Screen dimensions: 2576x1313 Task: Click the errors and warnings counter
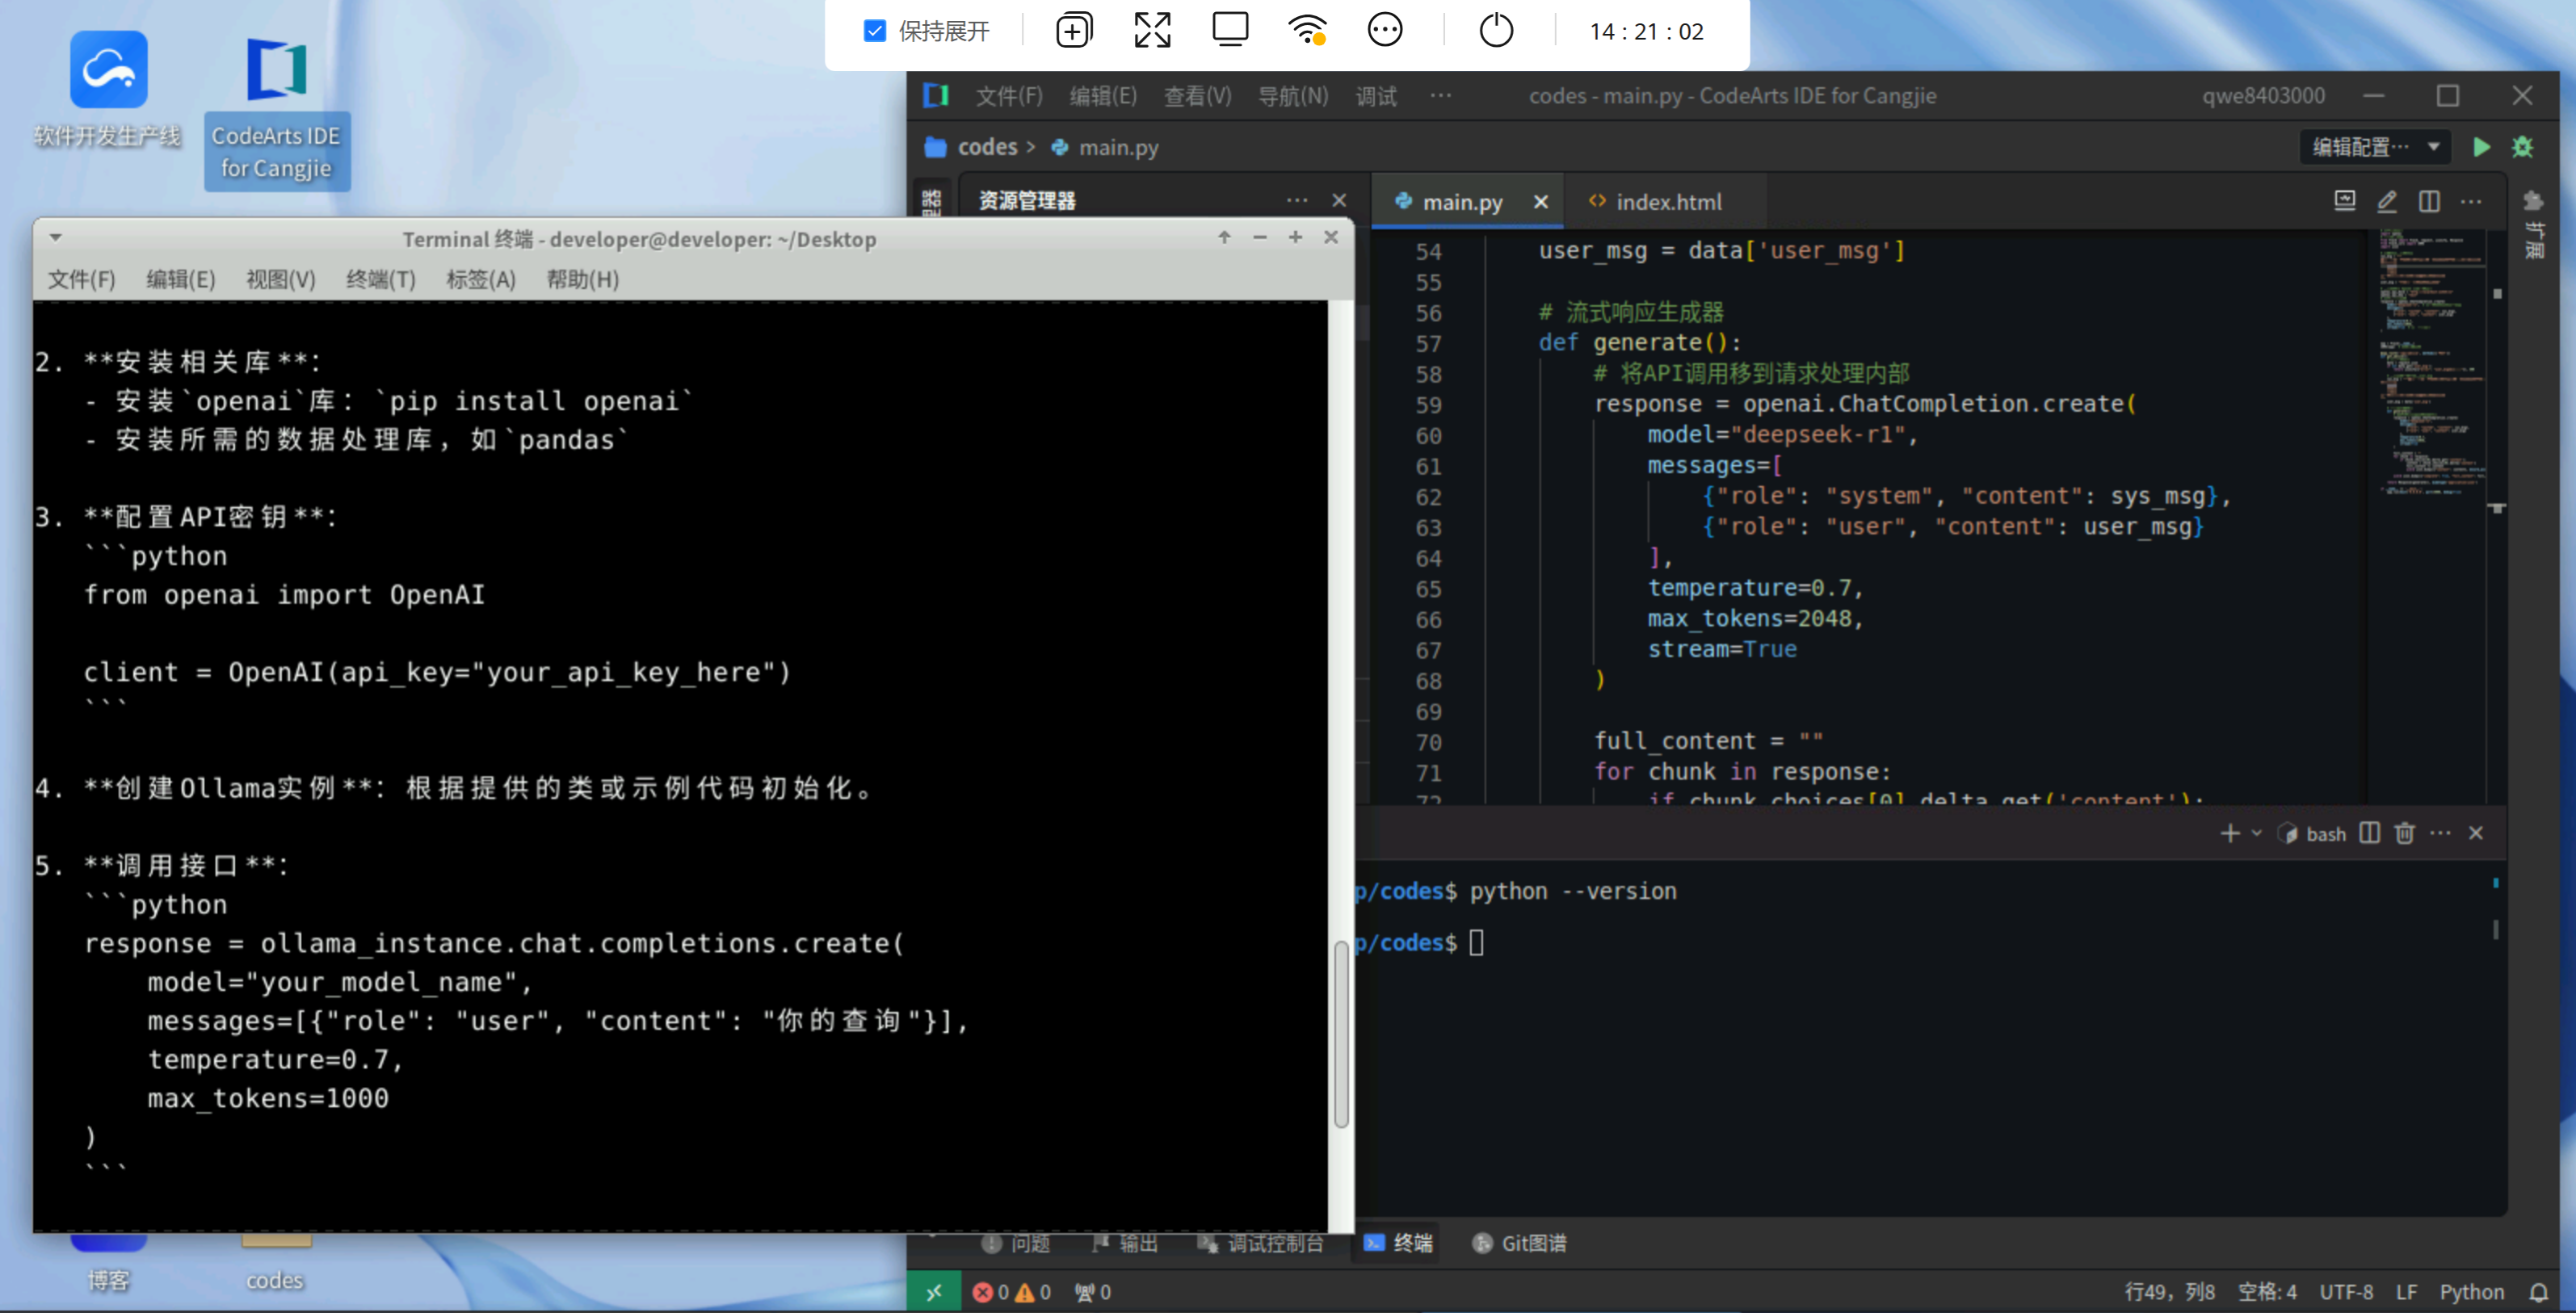tap(1011, 1292)
